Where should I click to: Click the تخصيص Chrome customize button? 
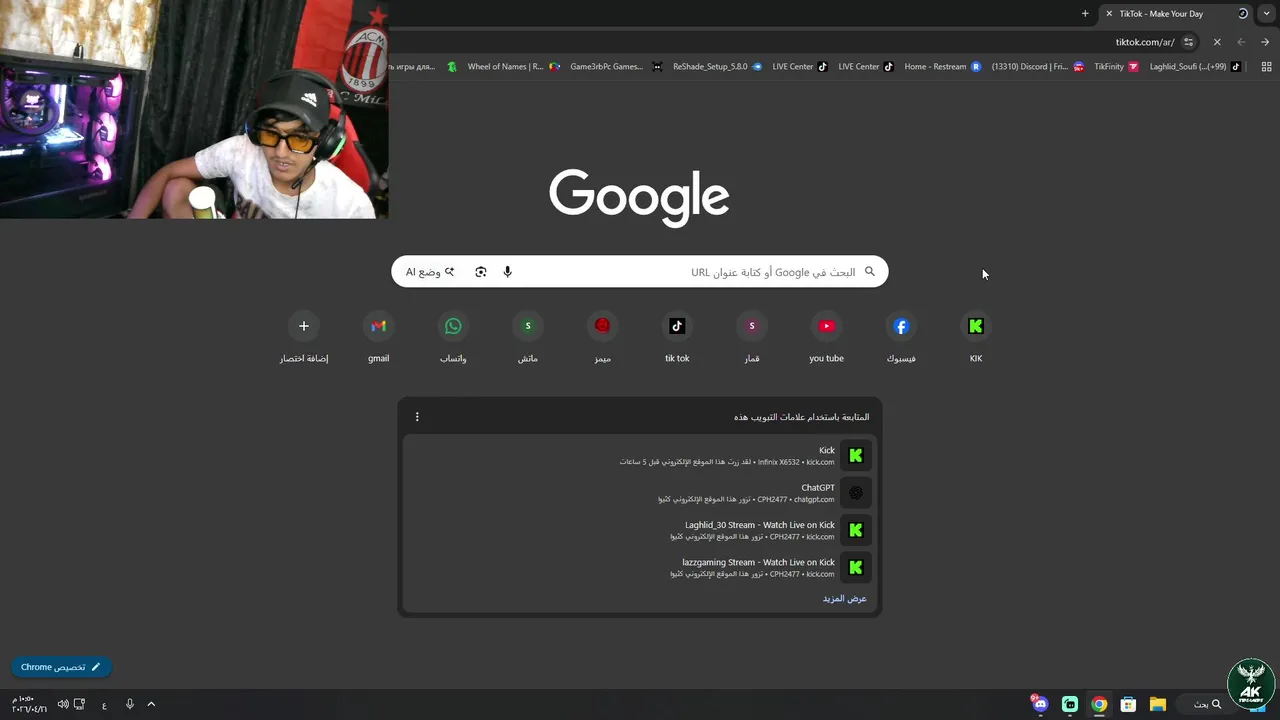(61, 667)
